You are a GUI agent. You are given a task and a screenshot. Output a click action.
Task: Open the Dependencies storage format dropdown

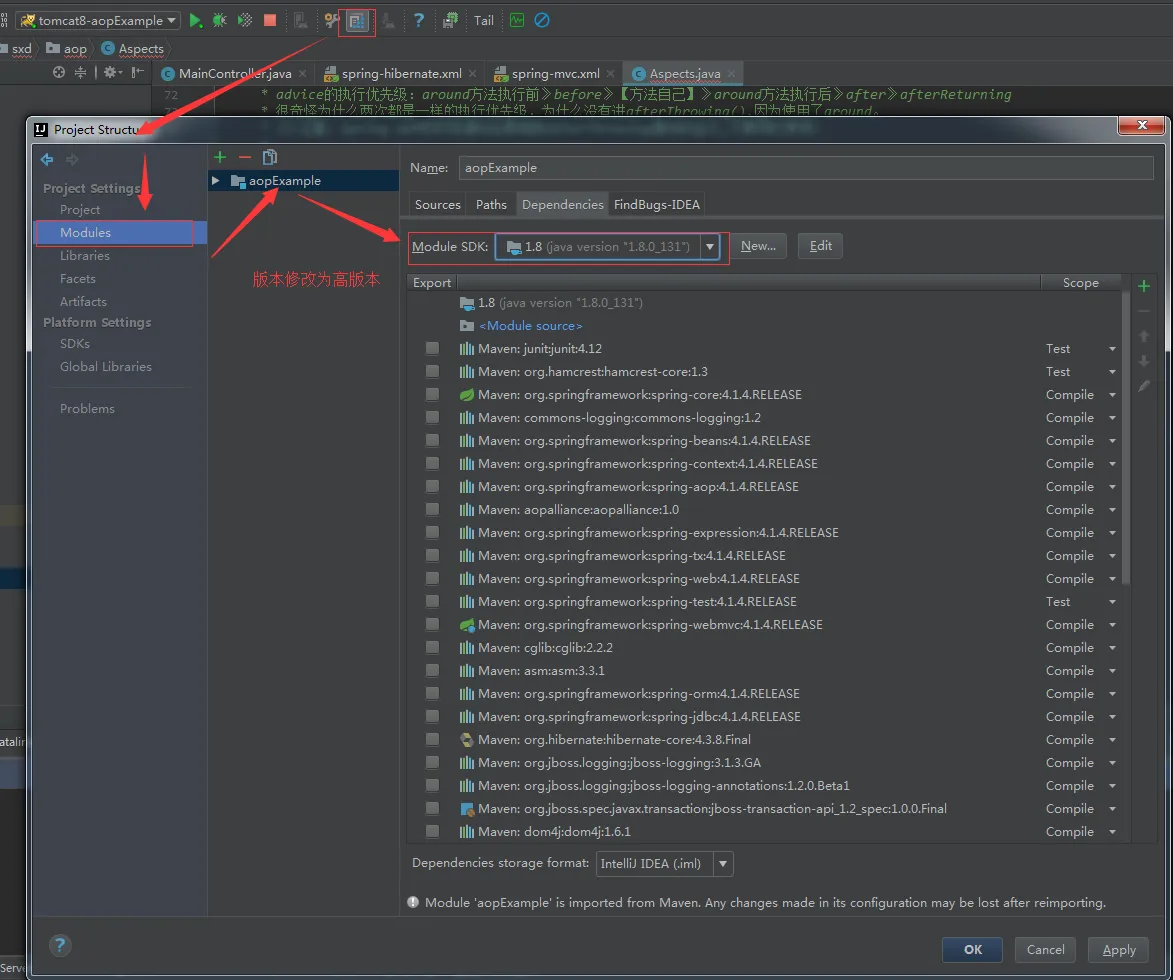(x=722, y=863)
